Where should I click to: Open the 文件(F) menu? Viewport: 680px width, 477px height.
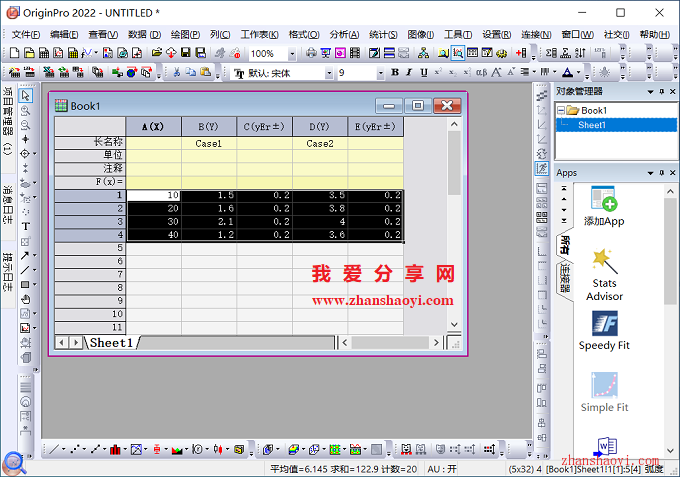point(26,34)
